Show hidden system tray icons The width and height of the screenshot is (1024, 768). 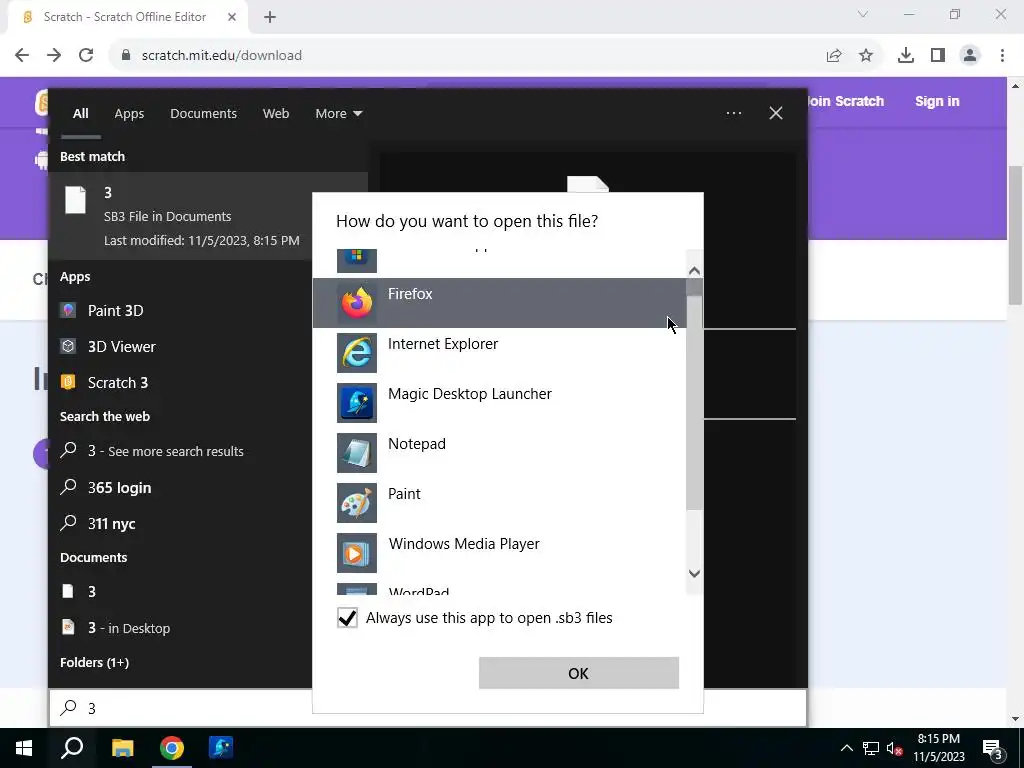(x=846, y=748)
